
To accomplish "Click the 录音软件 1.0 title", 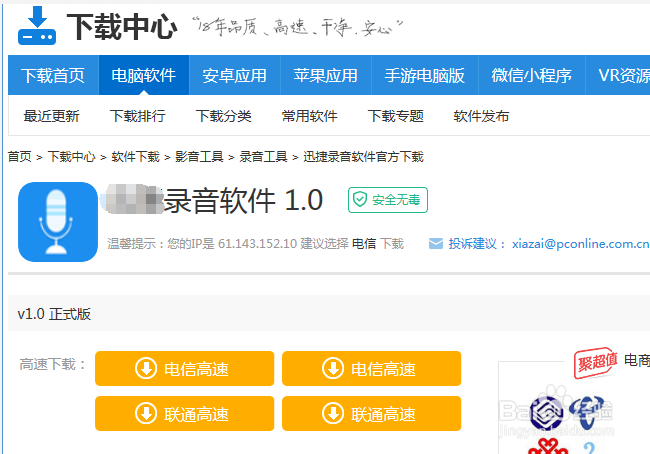I will tap(243, 200).
